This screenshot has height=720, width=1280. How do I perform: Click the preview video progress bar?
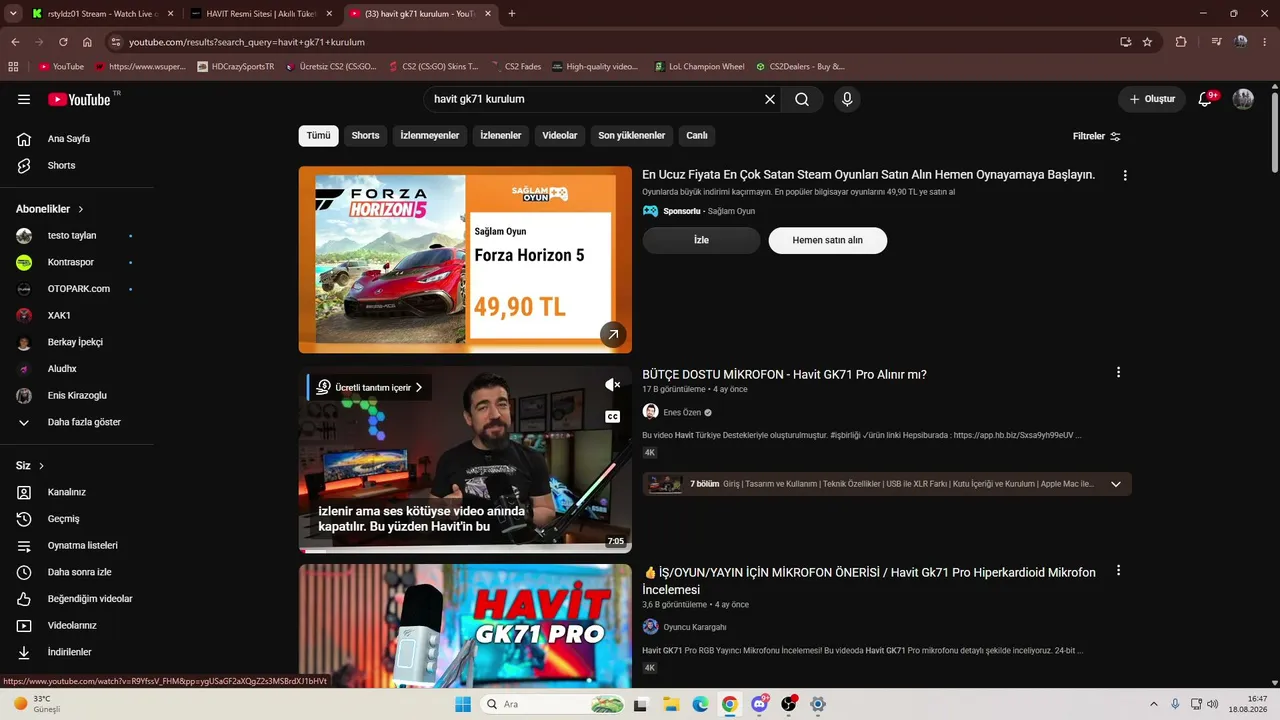465,551
